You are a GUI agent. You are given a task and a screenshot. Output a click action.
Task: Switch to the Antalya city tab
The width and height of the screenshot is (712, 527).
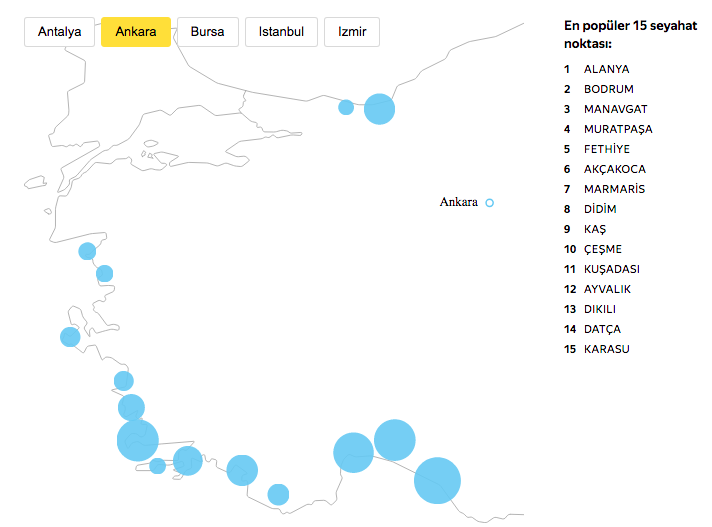60,32
